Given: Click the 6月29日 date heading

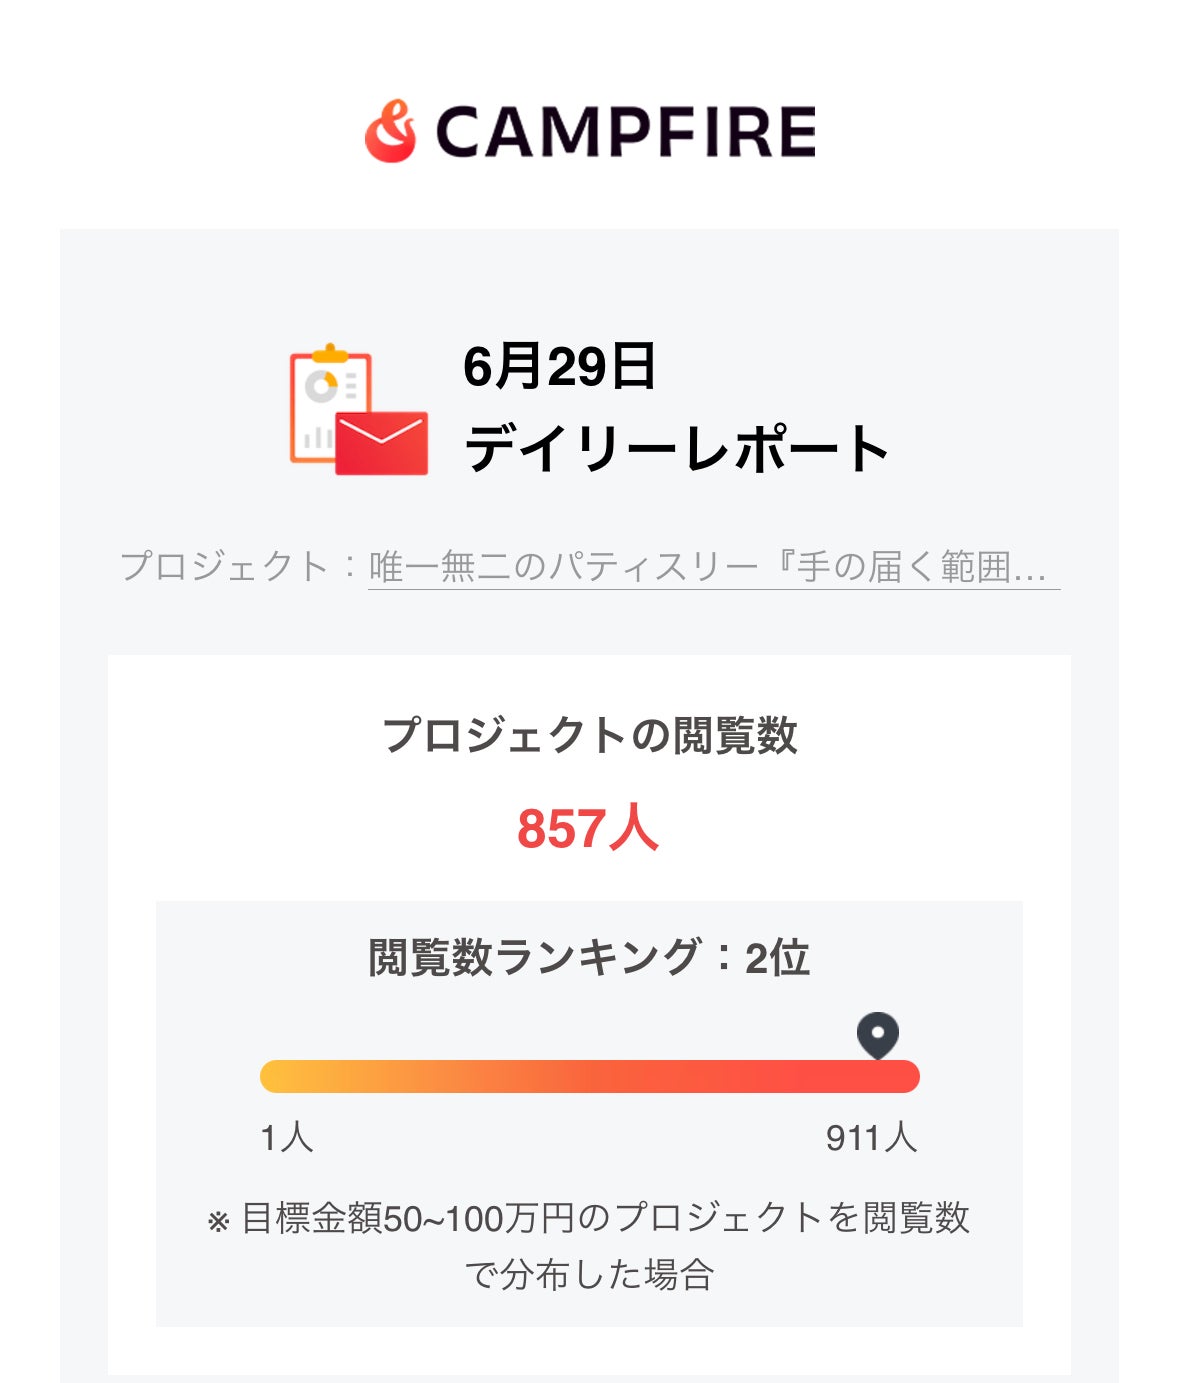Looking at the screenshot, I should pyautogui.click(x=559, y=366).
